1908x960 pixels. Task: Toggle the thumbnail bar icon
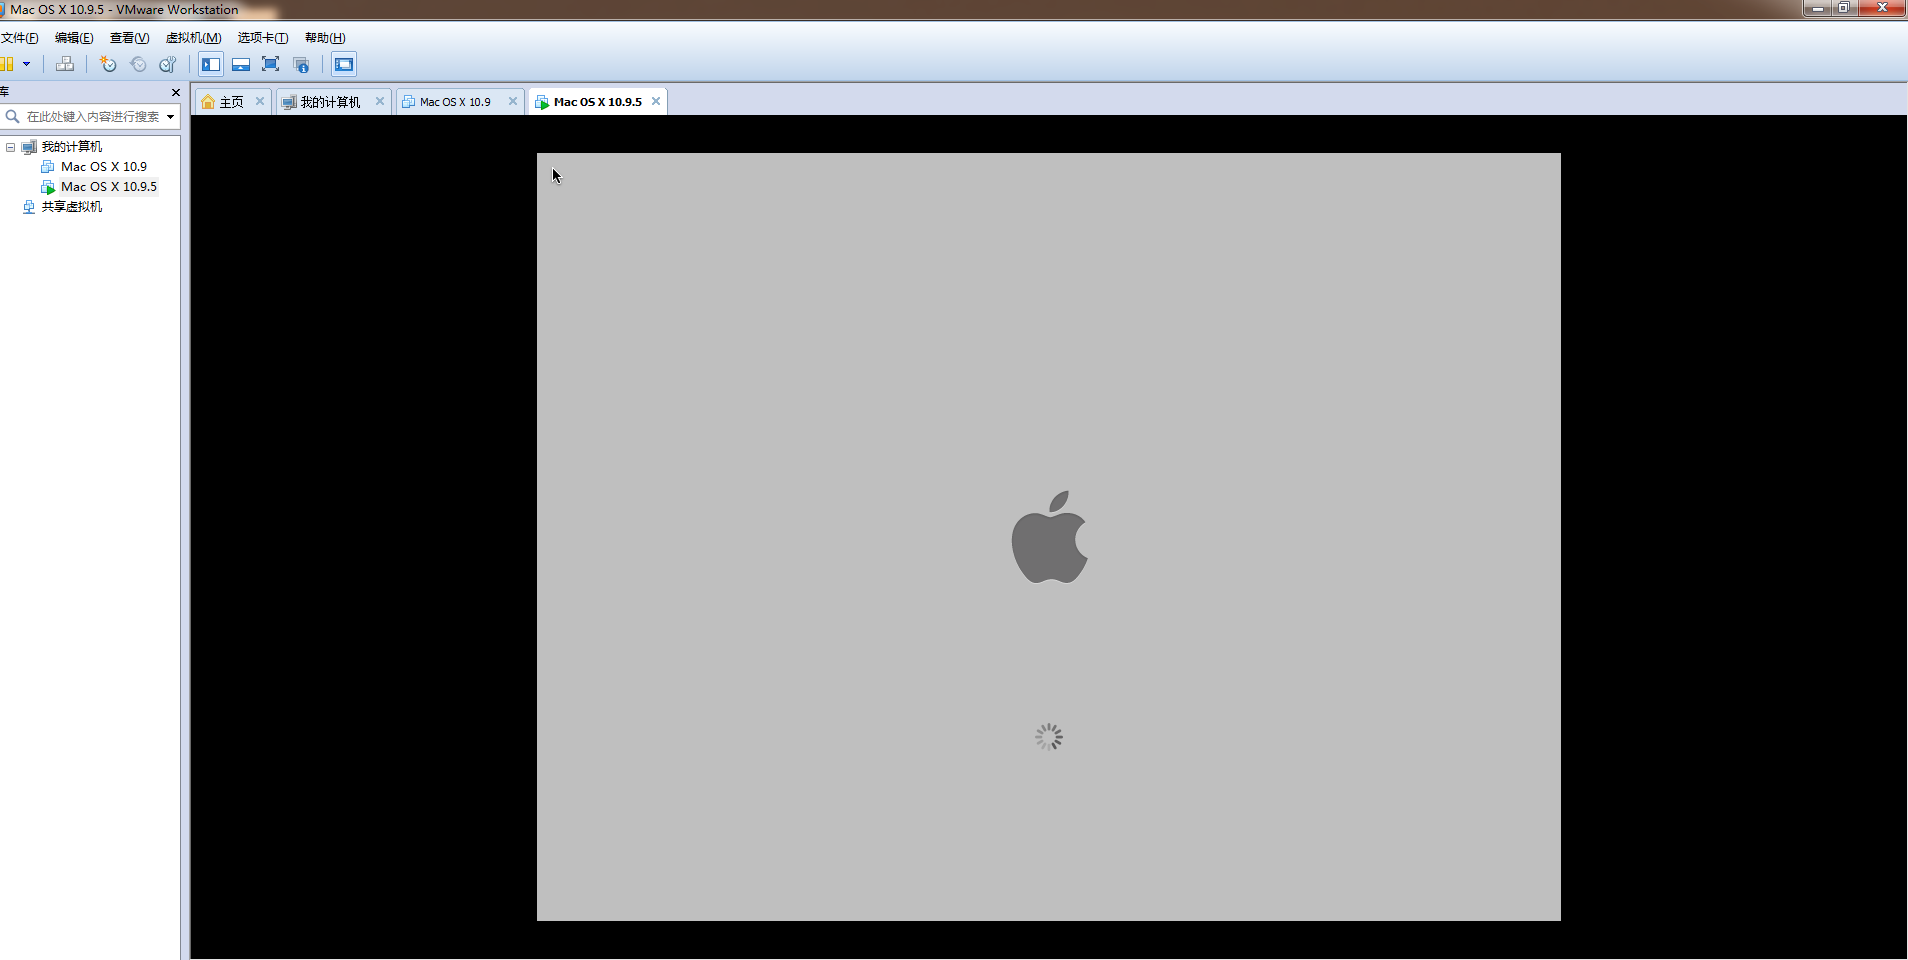tap(241, 64)
